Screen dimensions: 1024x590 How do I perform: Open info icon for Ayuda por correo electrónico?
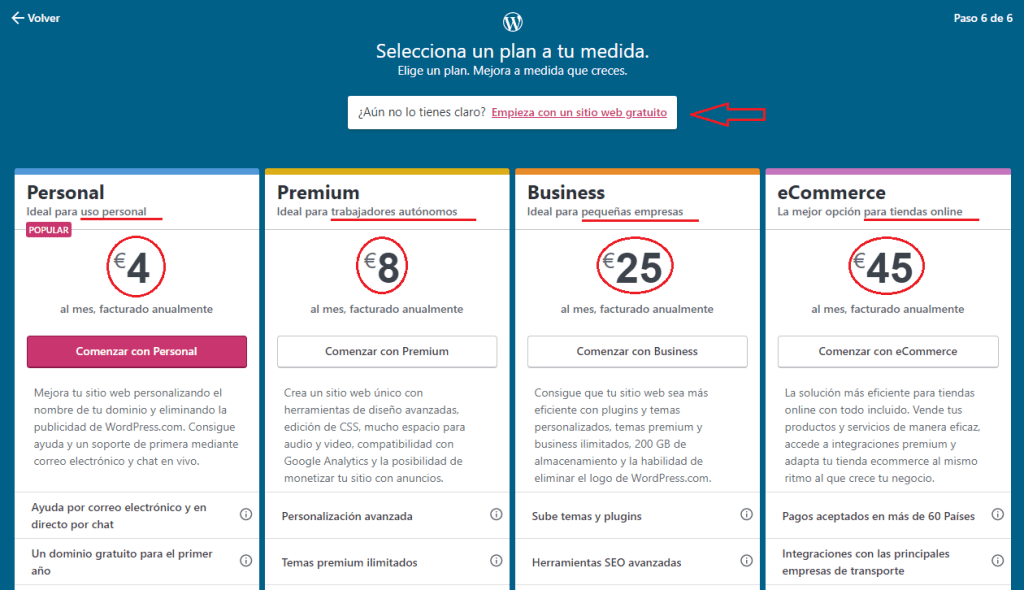[246, 515]
